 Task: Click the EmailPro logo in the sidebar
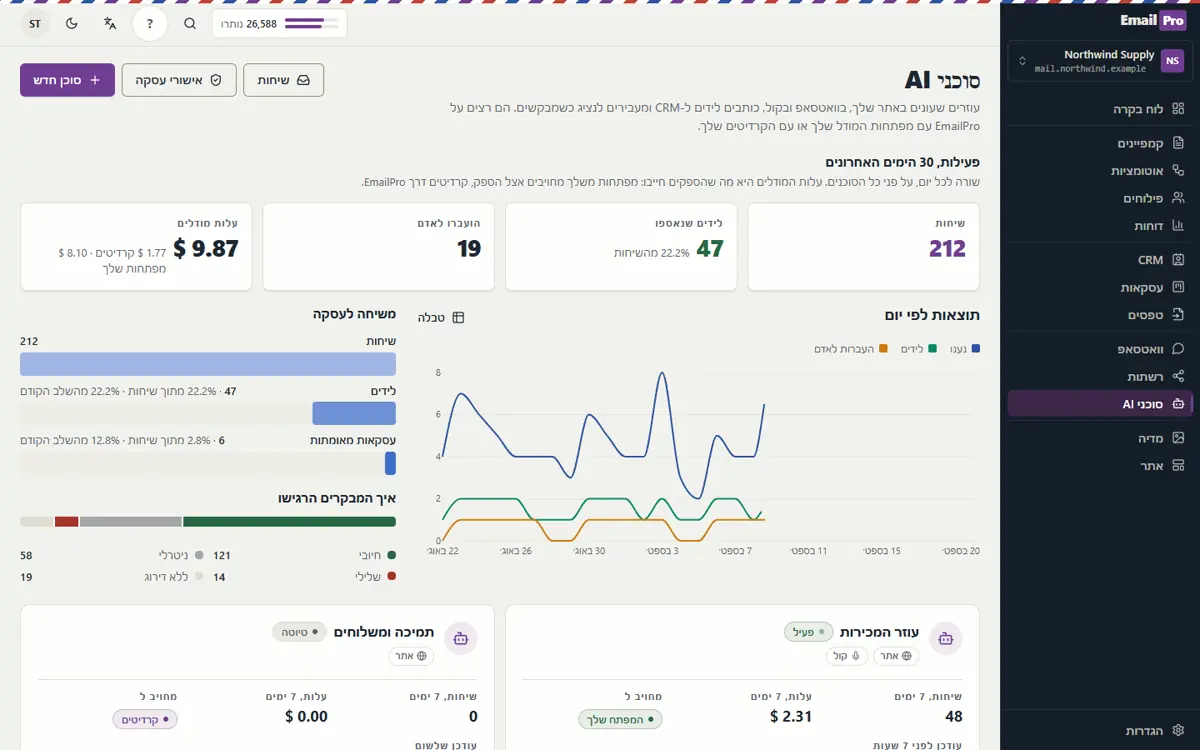(x=1152, y=20)
